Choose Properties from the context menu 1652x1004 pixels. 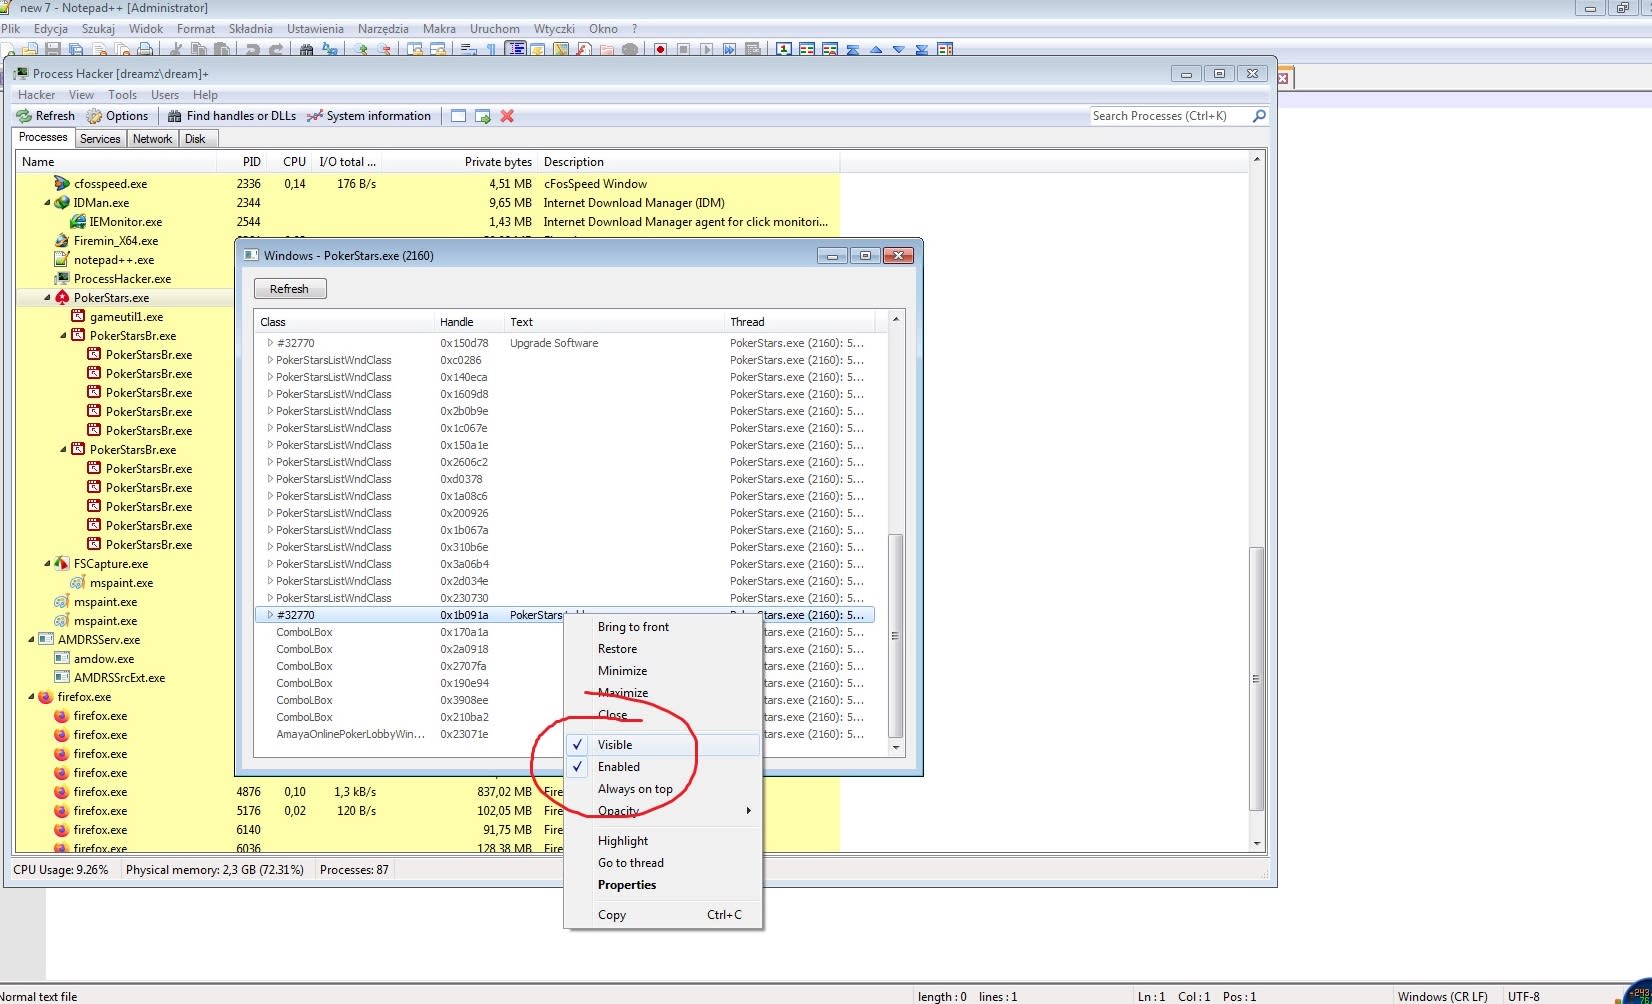pos(661,885)
